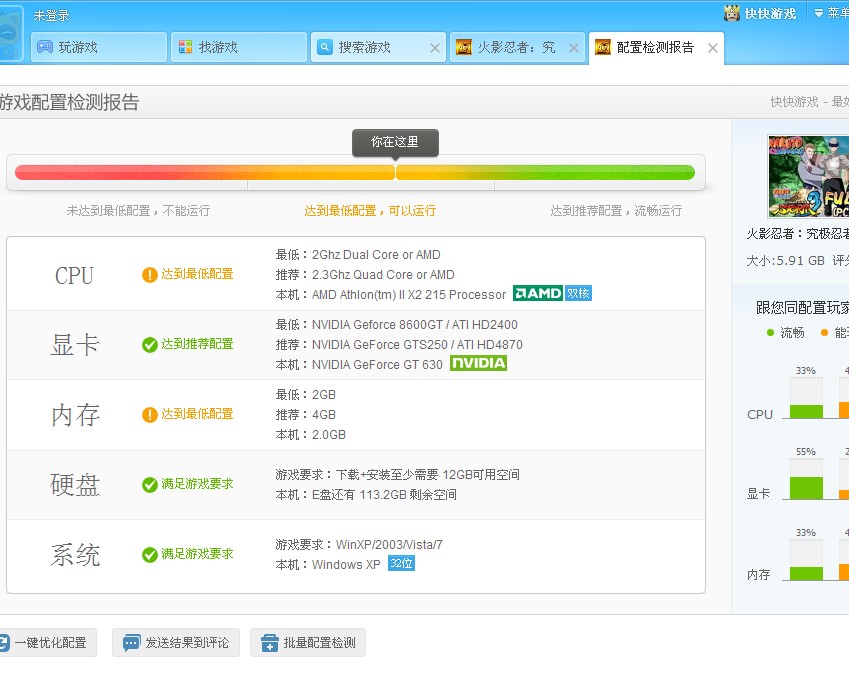
Task: Click the 快快游戏 logo in title bar
Action: (759, 13)
